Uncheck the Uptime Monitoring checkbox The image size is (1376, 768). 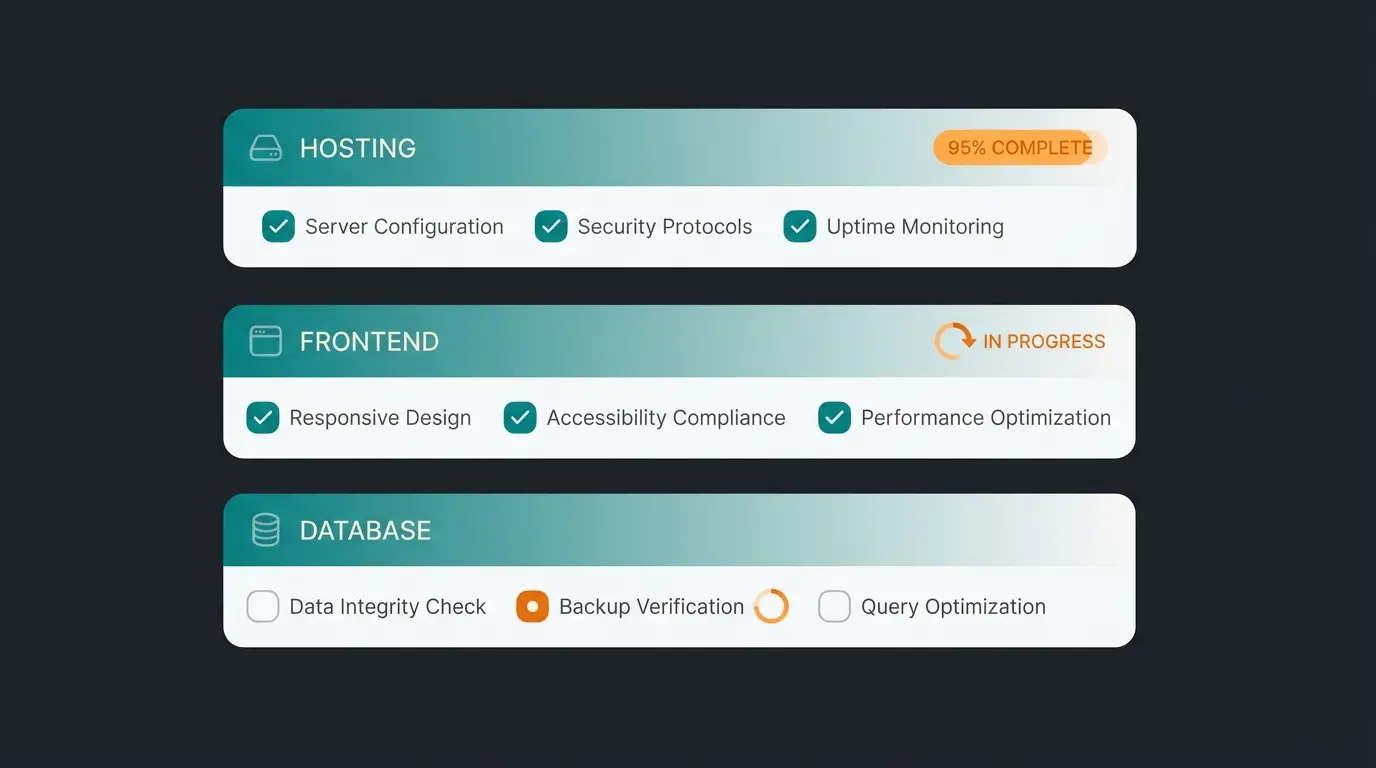pos(799,226)
